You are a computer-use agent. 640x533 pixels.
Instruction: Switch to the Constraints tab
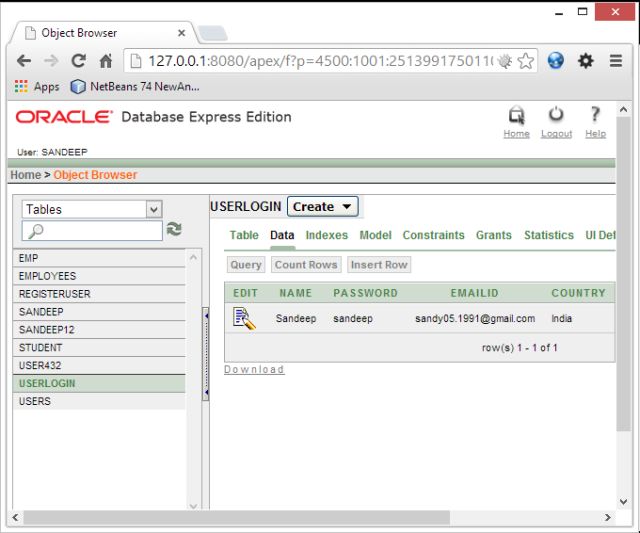[433, 235]
